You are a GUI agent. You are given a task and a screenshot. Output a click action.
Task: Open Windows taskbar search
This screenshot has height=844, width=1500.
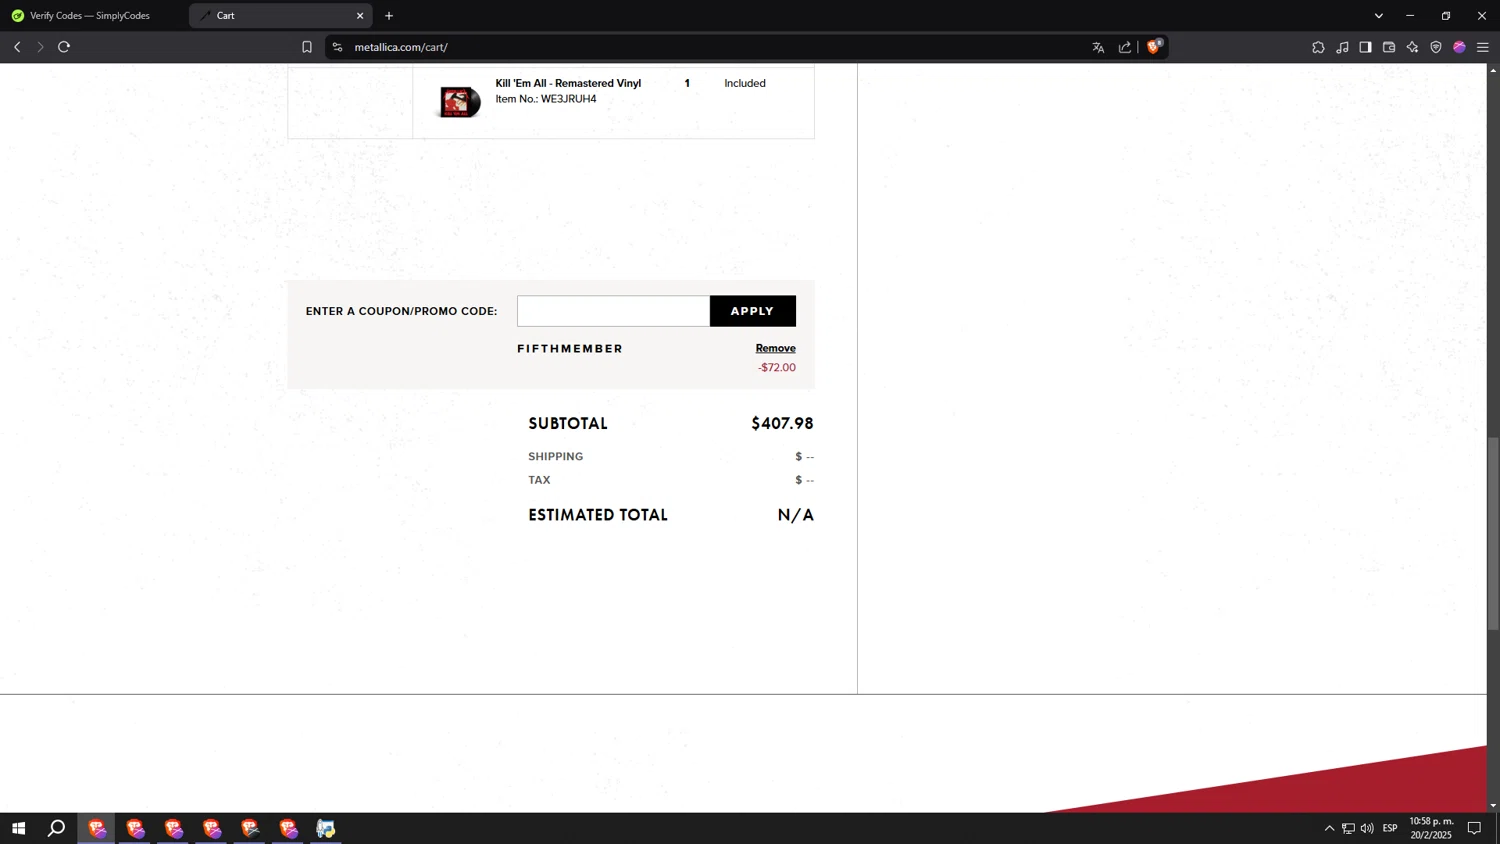57,828
